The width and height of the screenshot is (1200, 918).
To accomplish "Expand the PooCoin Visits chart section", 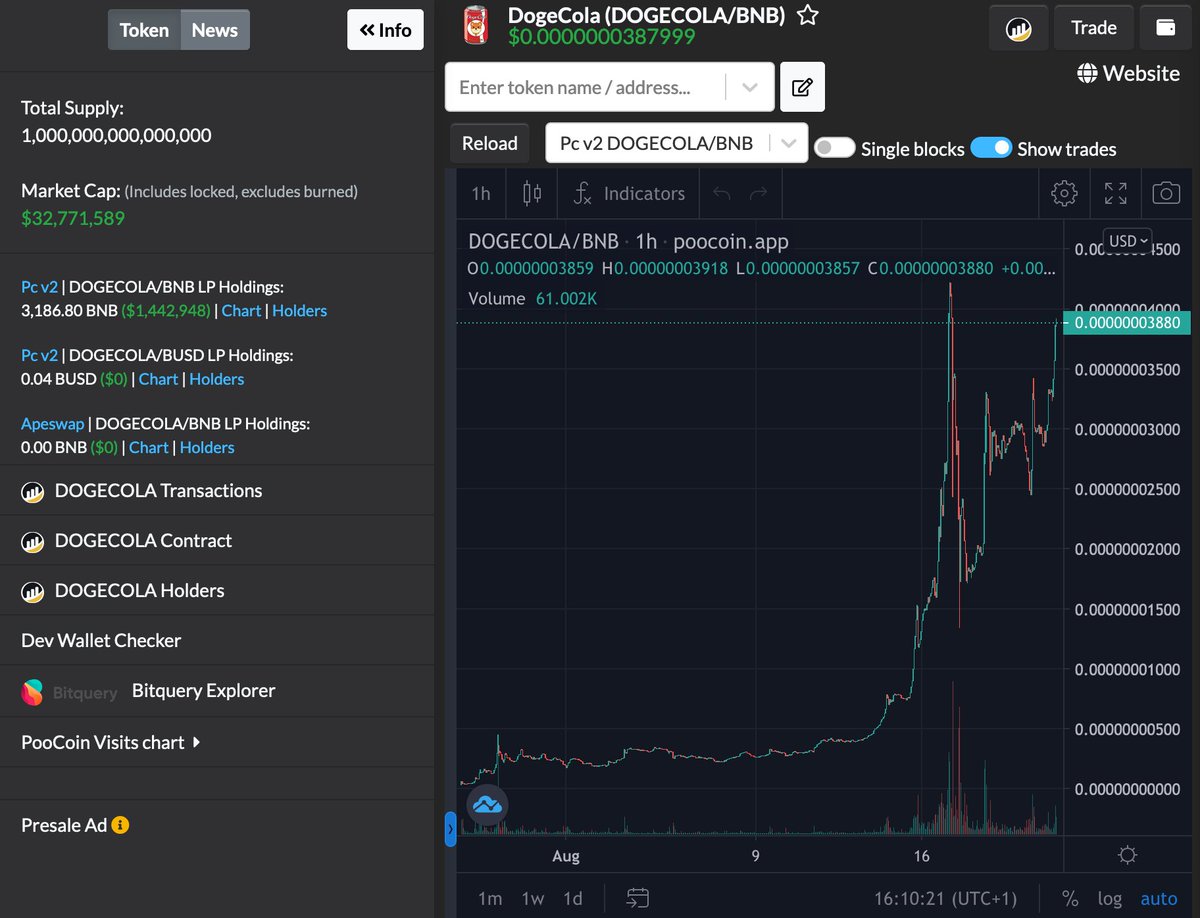I will 110,742.
